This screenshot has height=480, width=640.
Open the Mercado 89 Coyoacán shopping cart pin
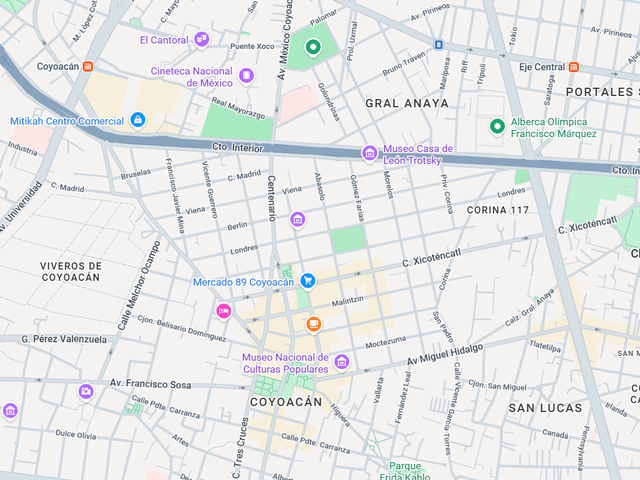308,281
